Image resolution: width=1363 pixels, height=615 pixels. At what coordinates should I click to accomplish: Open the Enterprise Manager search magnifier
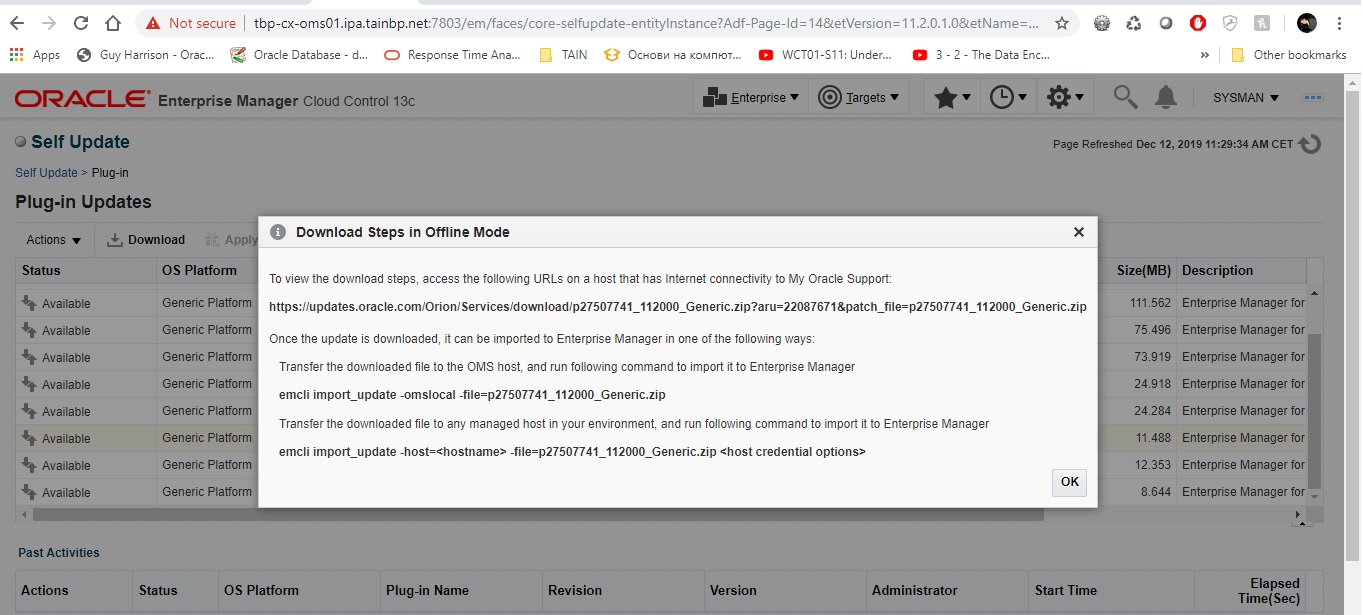click(x=1126, y=97)
